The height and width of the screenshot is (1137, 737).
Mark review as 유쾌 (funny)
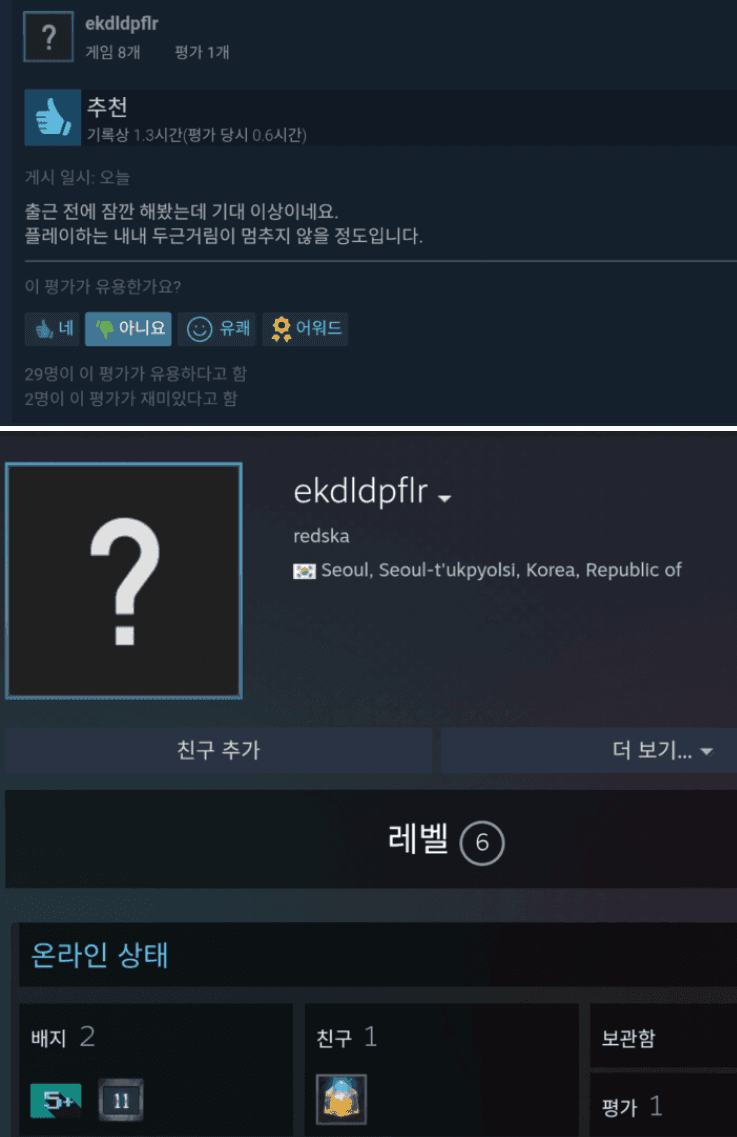216,328
